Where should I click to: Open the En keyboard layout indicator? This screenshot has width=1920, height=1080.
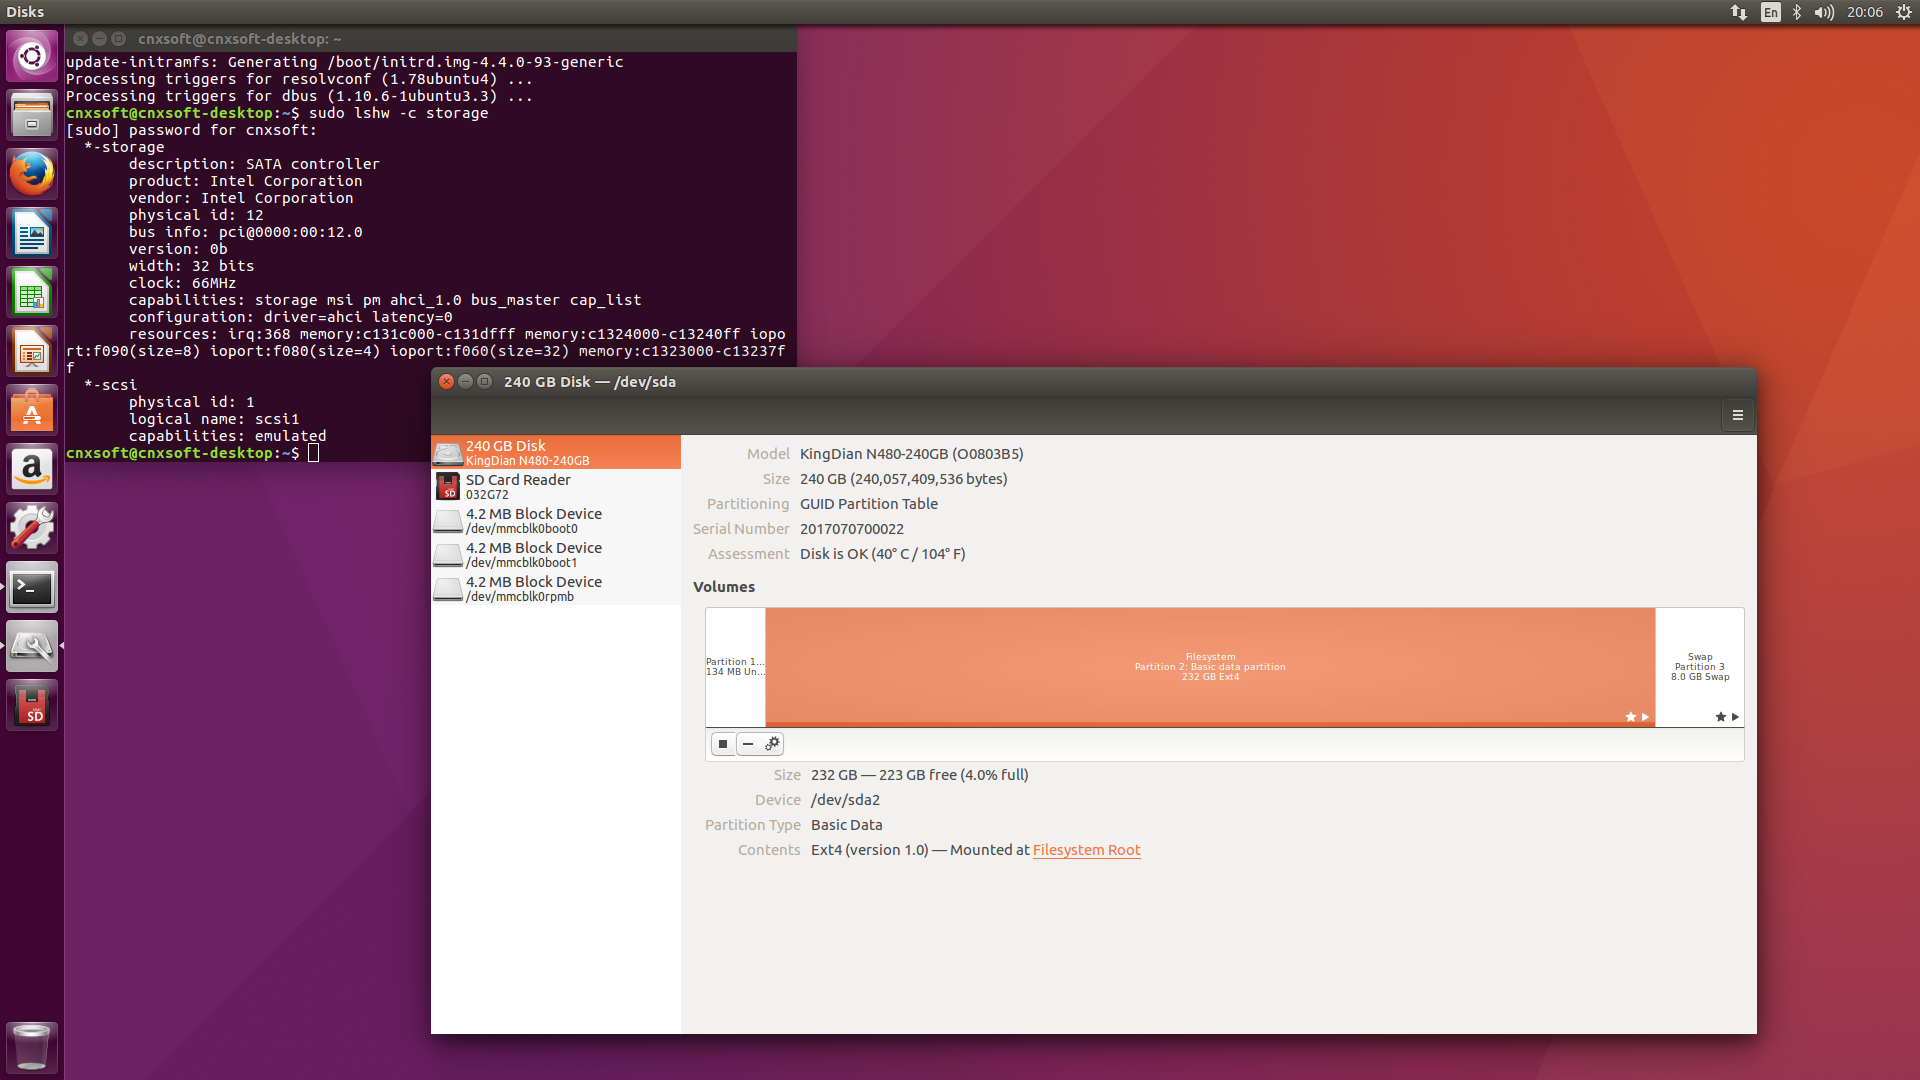1771,12
